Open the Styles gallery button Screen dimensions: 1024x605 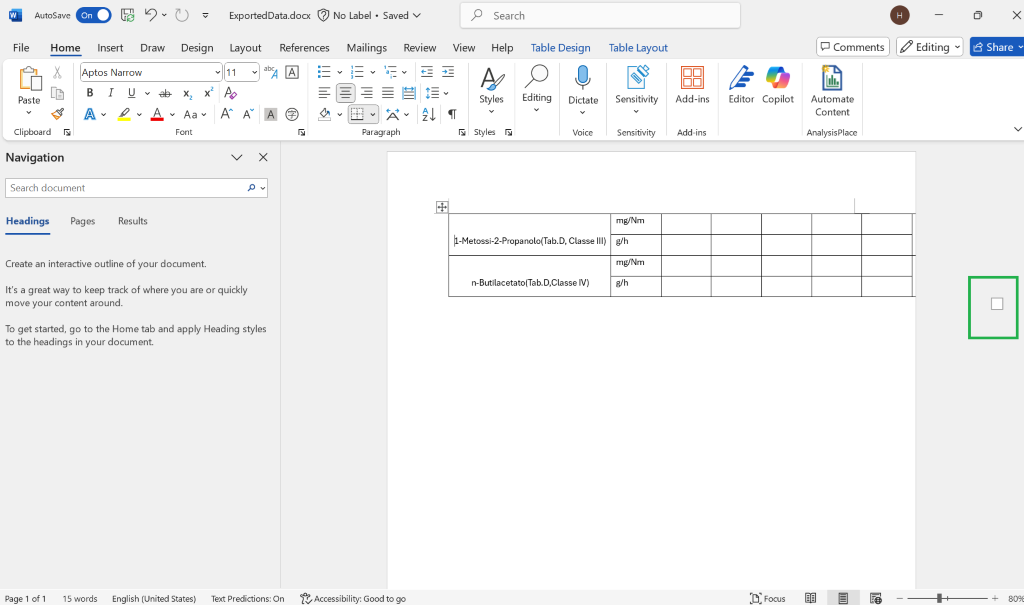[x=491, y=90]
